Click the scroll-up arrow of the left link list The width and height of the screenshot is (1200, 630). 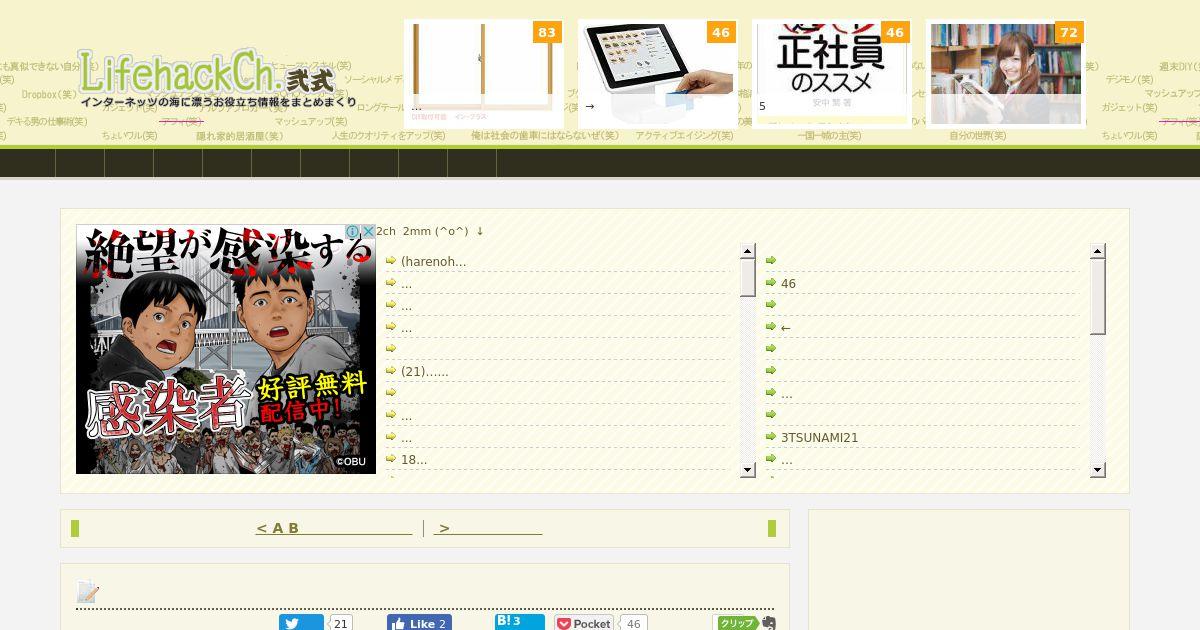[x=747, y=251]
